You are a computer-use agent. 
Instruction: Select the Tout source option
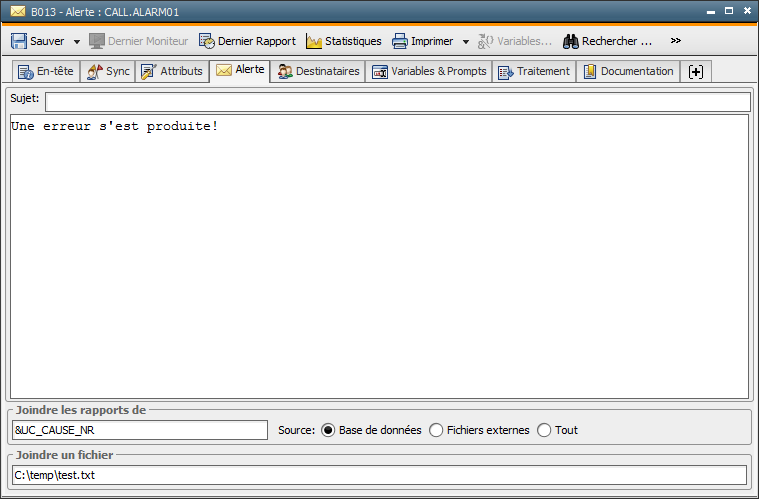[x=544, y=430]
